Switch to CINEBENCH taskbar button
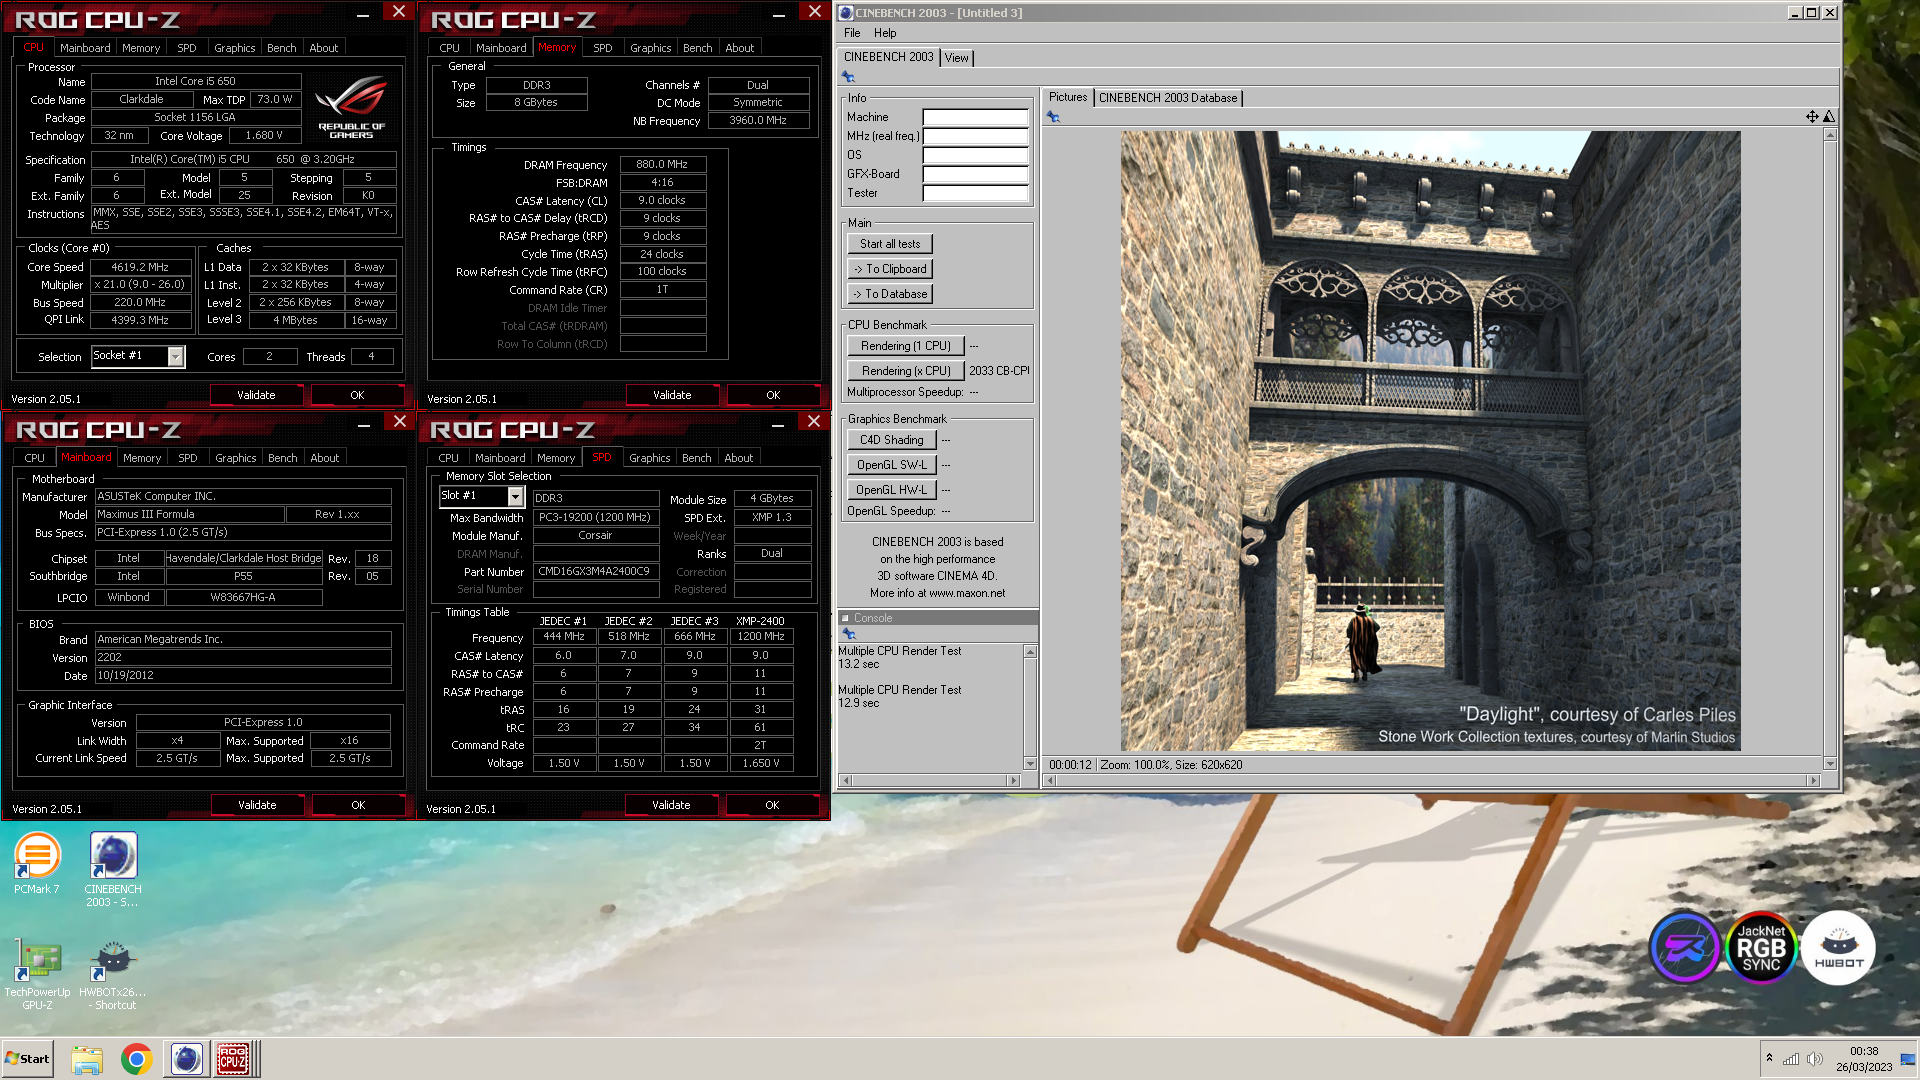This screenshot has height=1080, width=1920. coord(186,1059)
